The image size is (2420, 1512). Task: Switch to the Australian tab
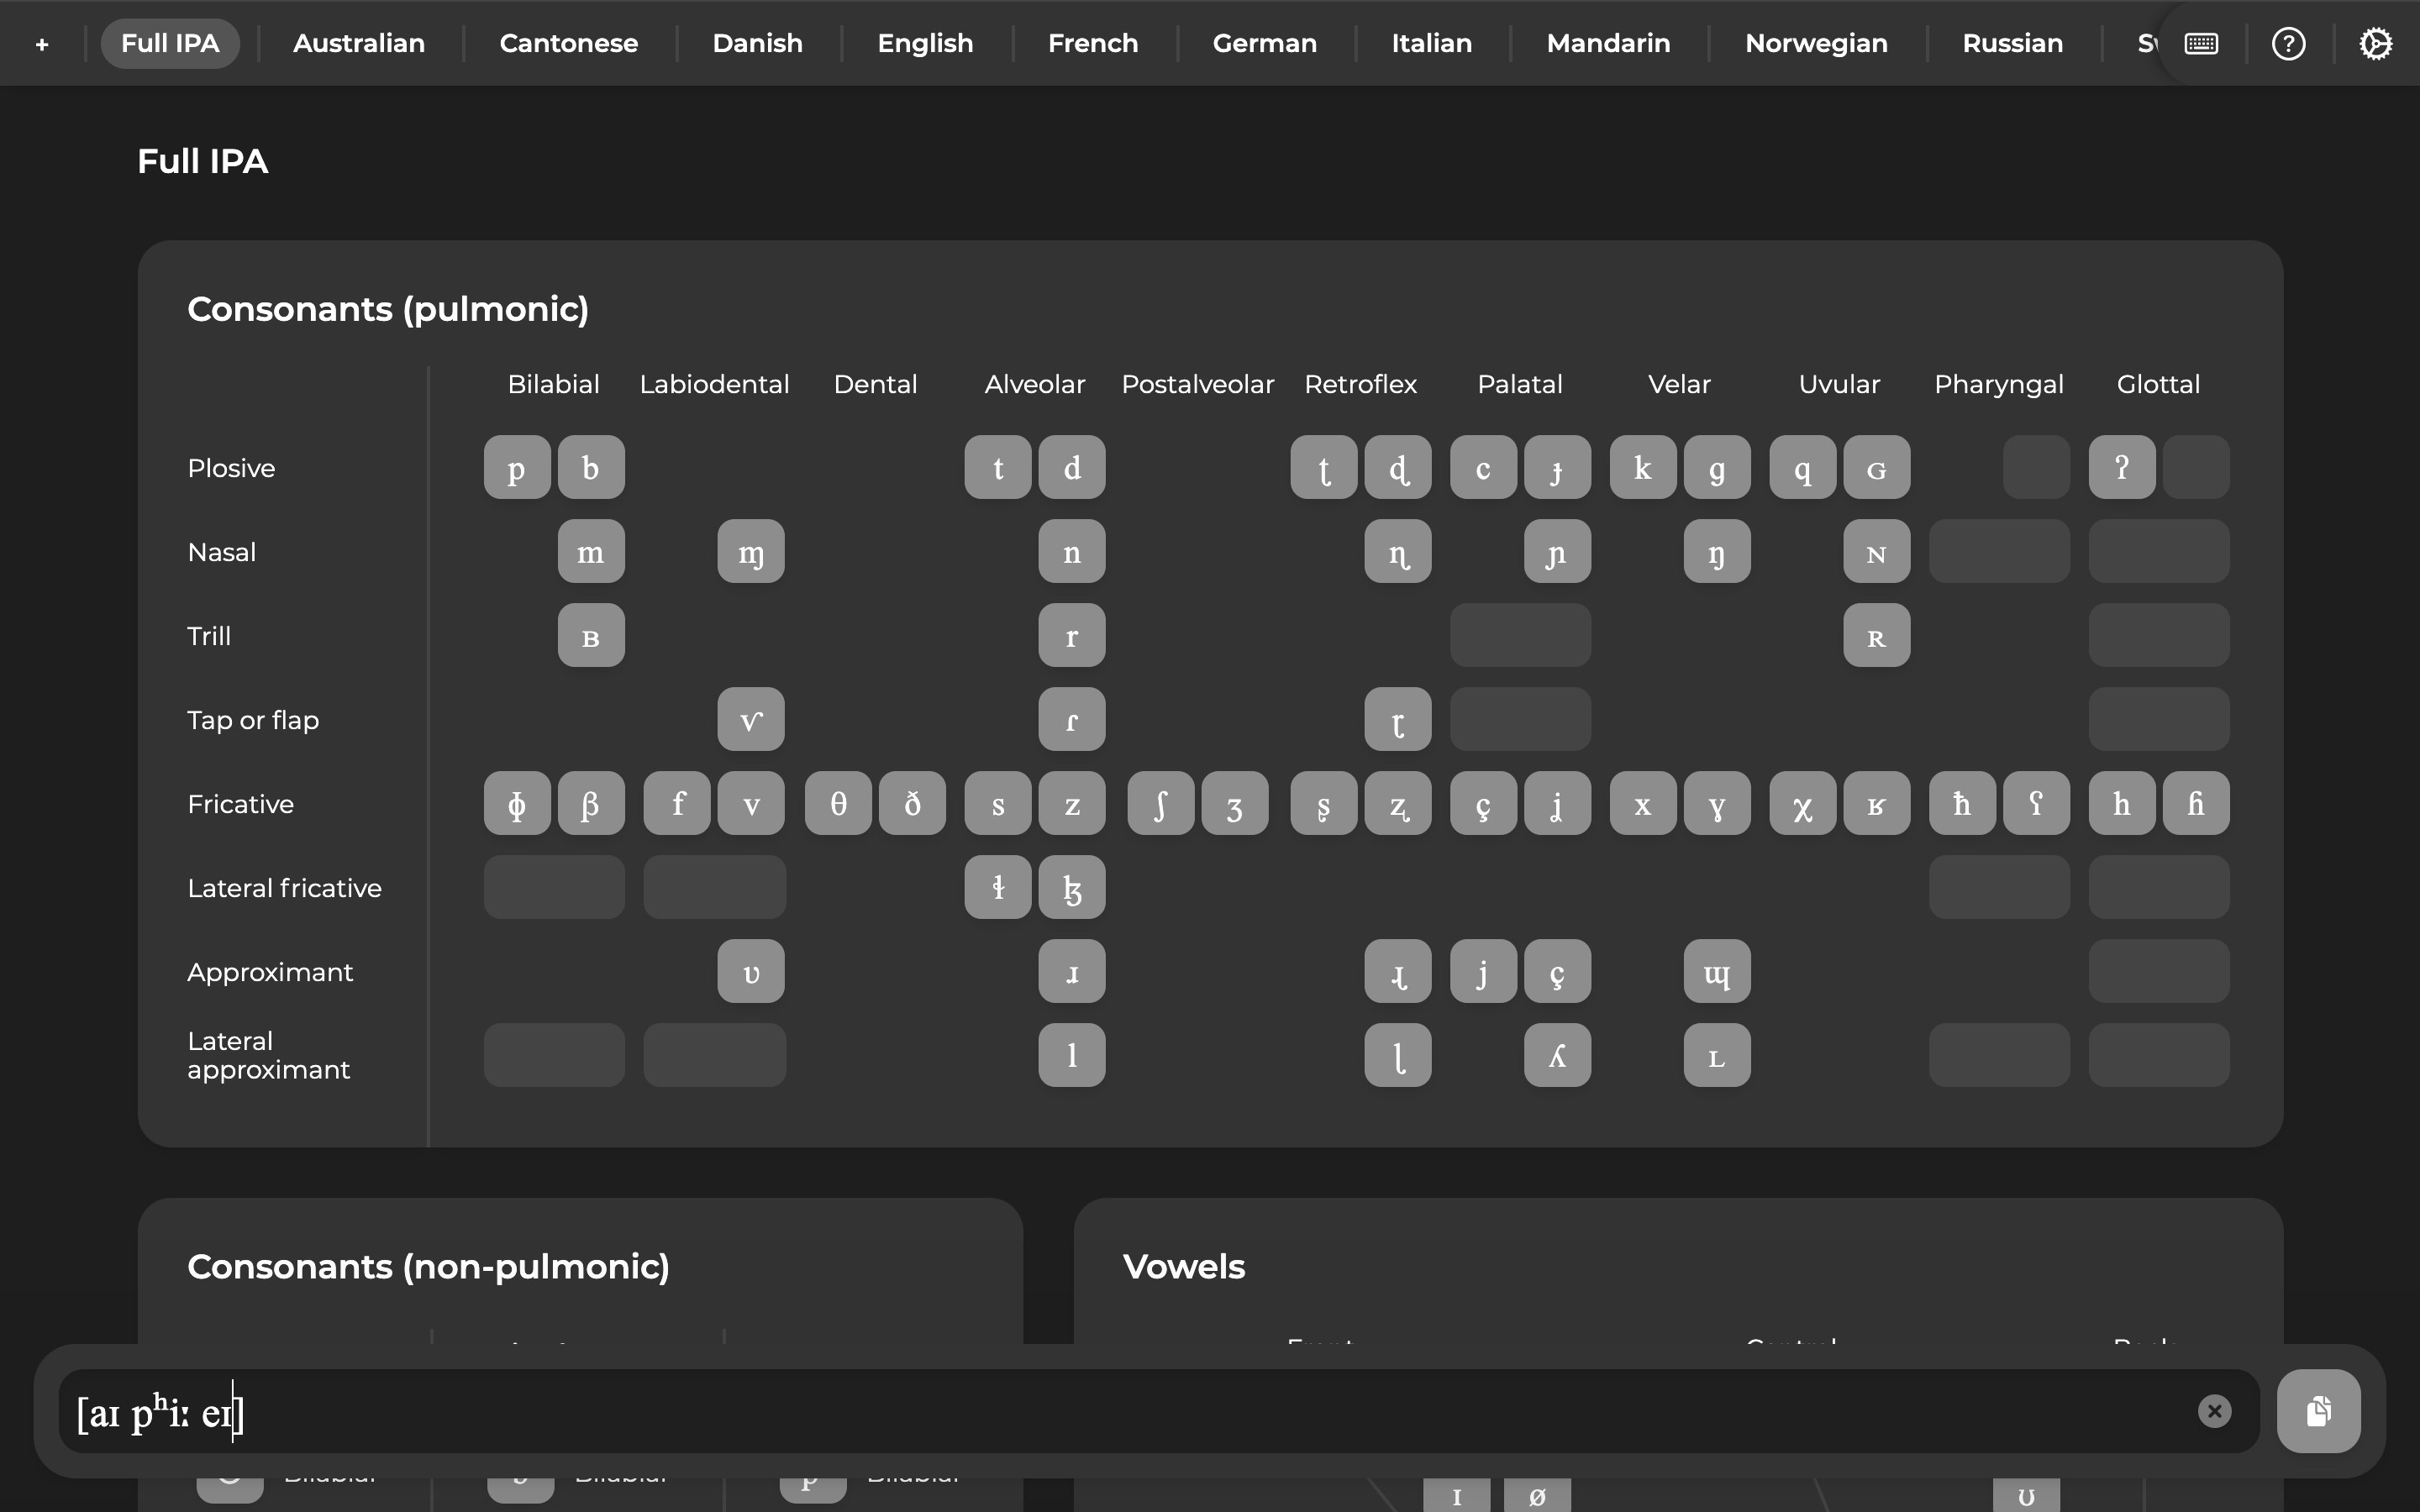[359, 44]
